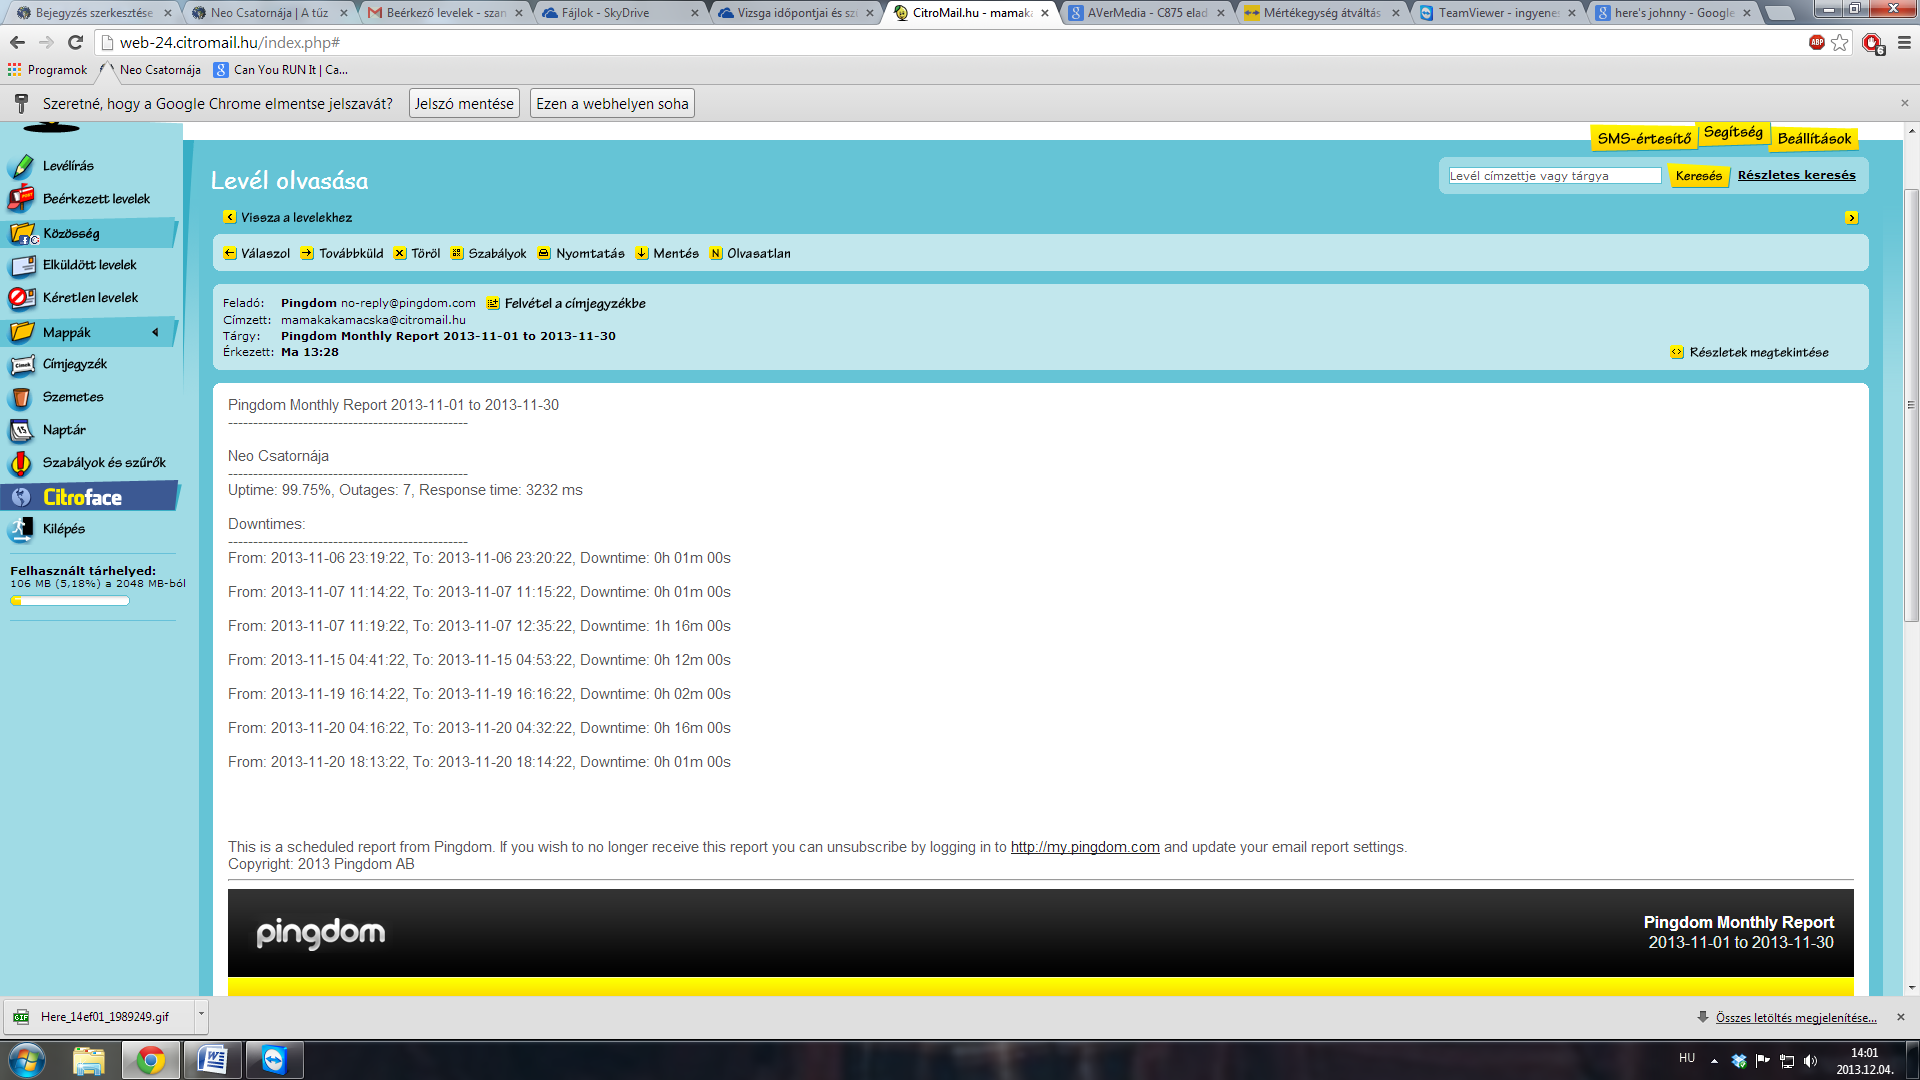This screenshot has width=1920, height=1080.
Task: Open Chrome menu hamburger icon
Action: pyautogui.click(x=1904, y=43)
